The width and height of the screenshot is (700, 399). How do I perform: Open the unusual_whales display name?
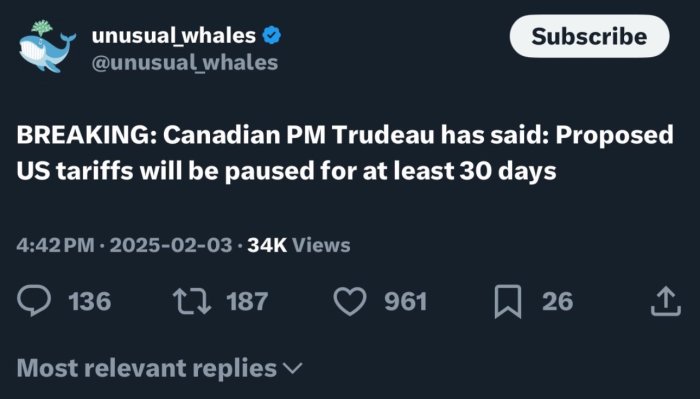coord(174,36)
